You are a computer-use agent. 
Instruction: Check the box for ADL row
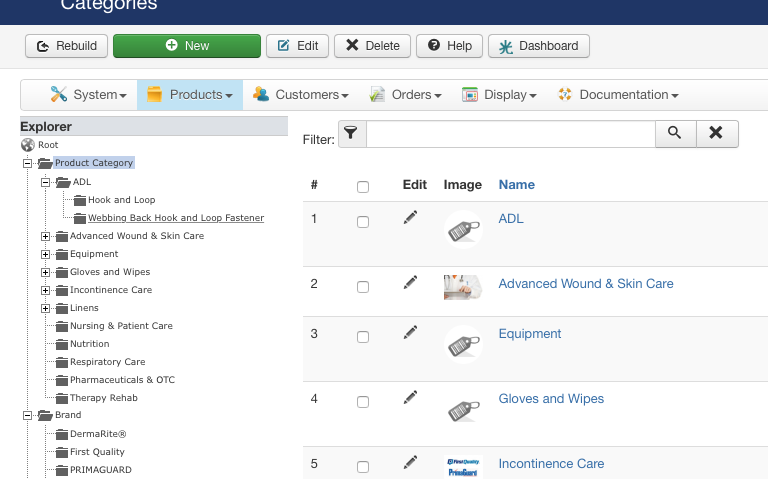click(363, 222)
